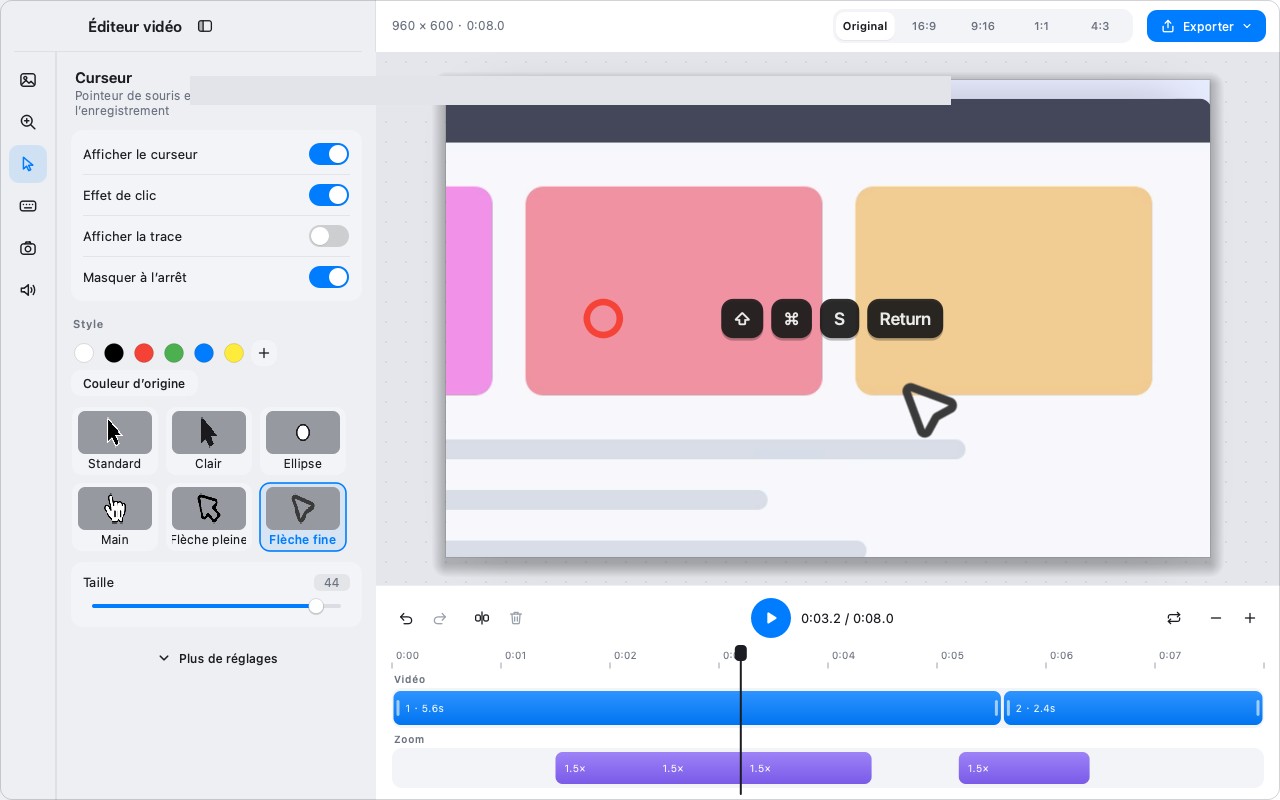Select the 1:1 aspect ratio tab
The height and width of the screenshot is (800, 1280).
pyautogui.click(x=1042, y=26)
